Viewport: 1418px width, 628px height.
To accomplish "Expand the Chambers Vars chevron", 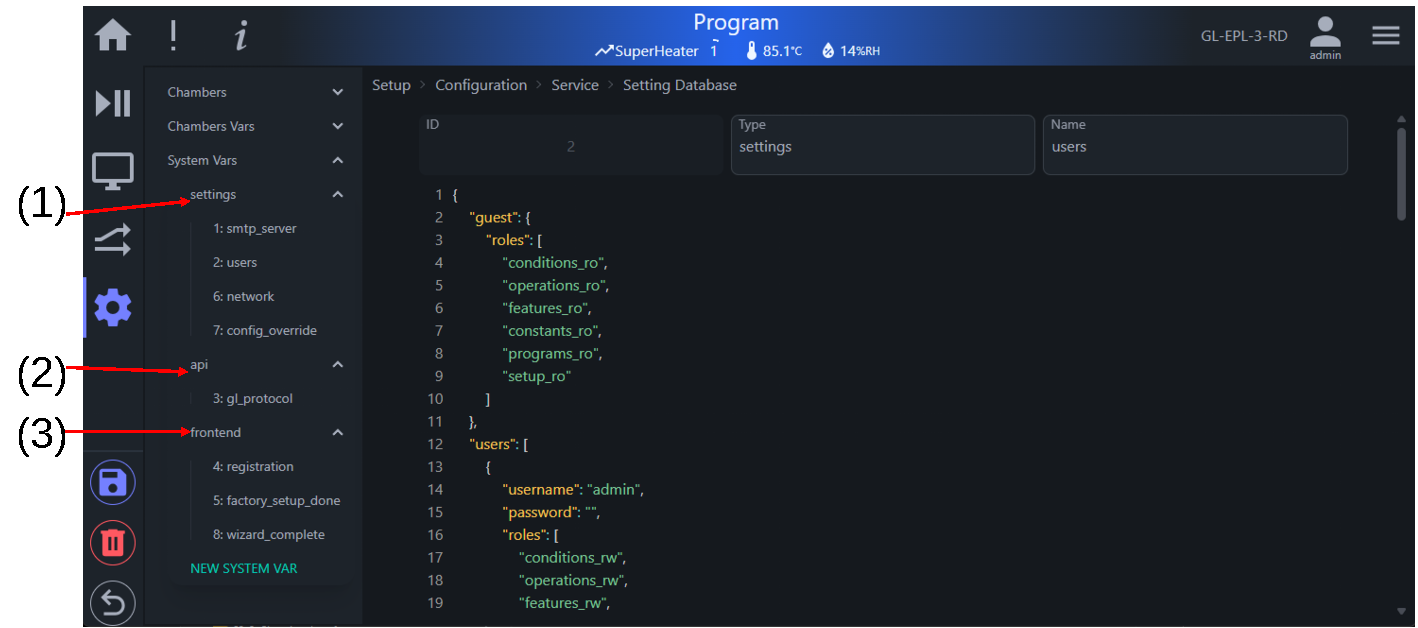I will [x=338, y=126].
